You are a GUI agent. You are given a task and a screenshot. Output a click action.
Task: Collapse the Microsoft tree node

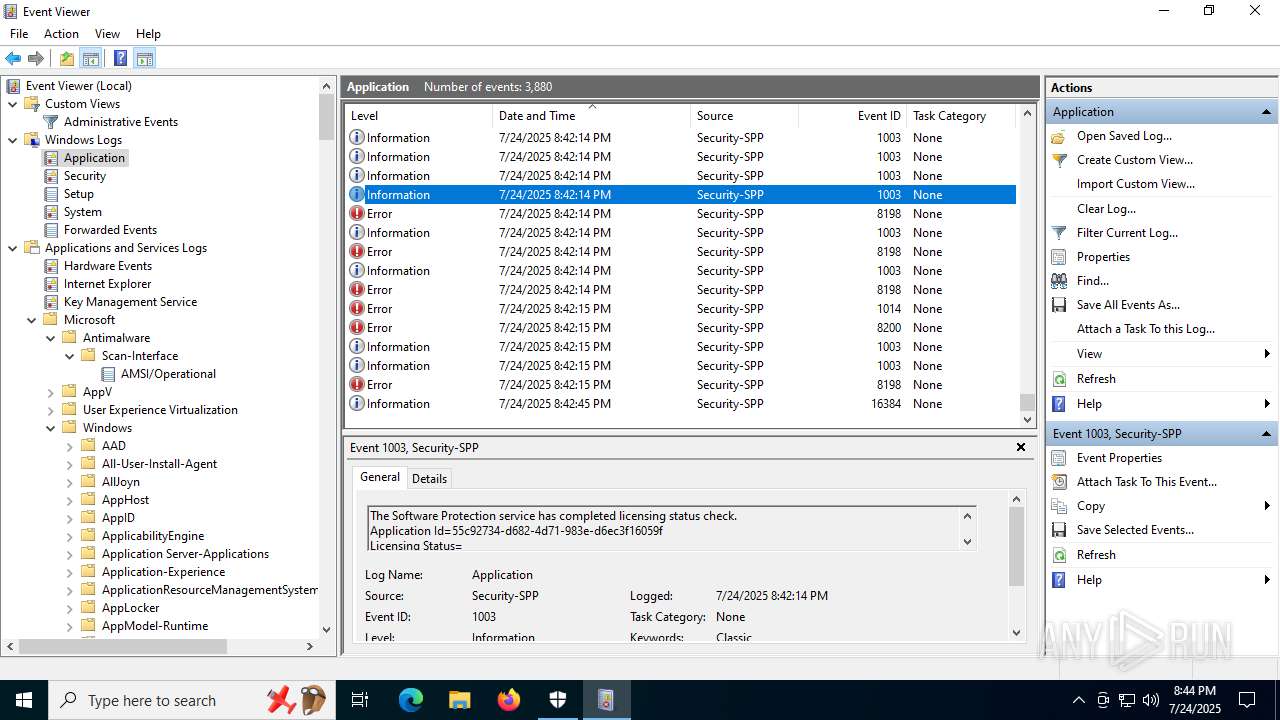coord(32,320)
